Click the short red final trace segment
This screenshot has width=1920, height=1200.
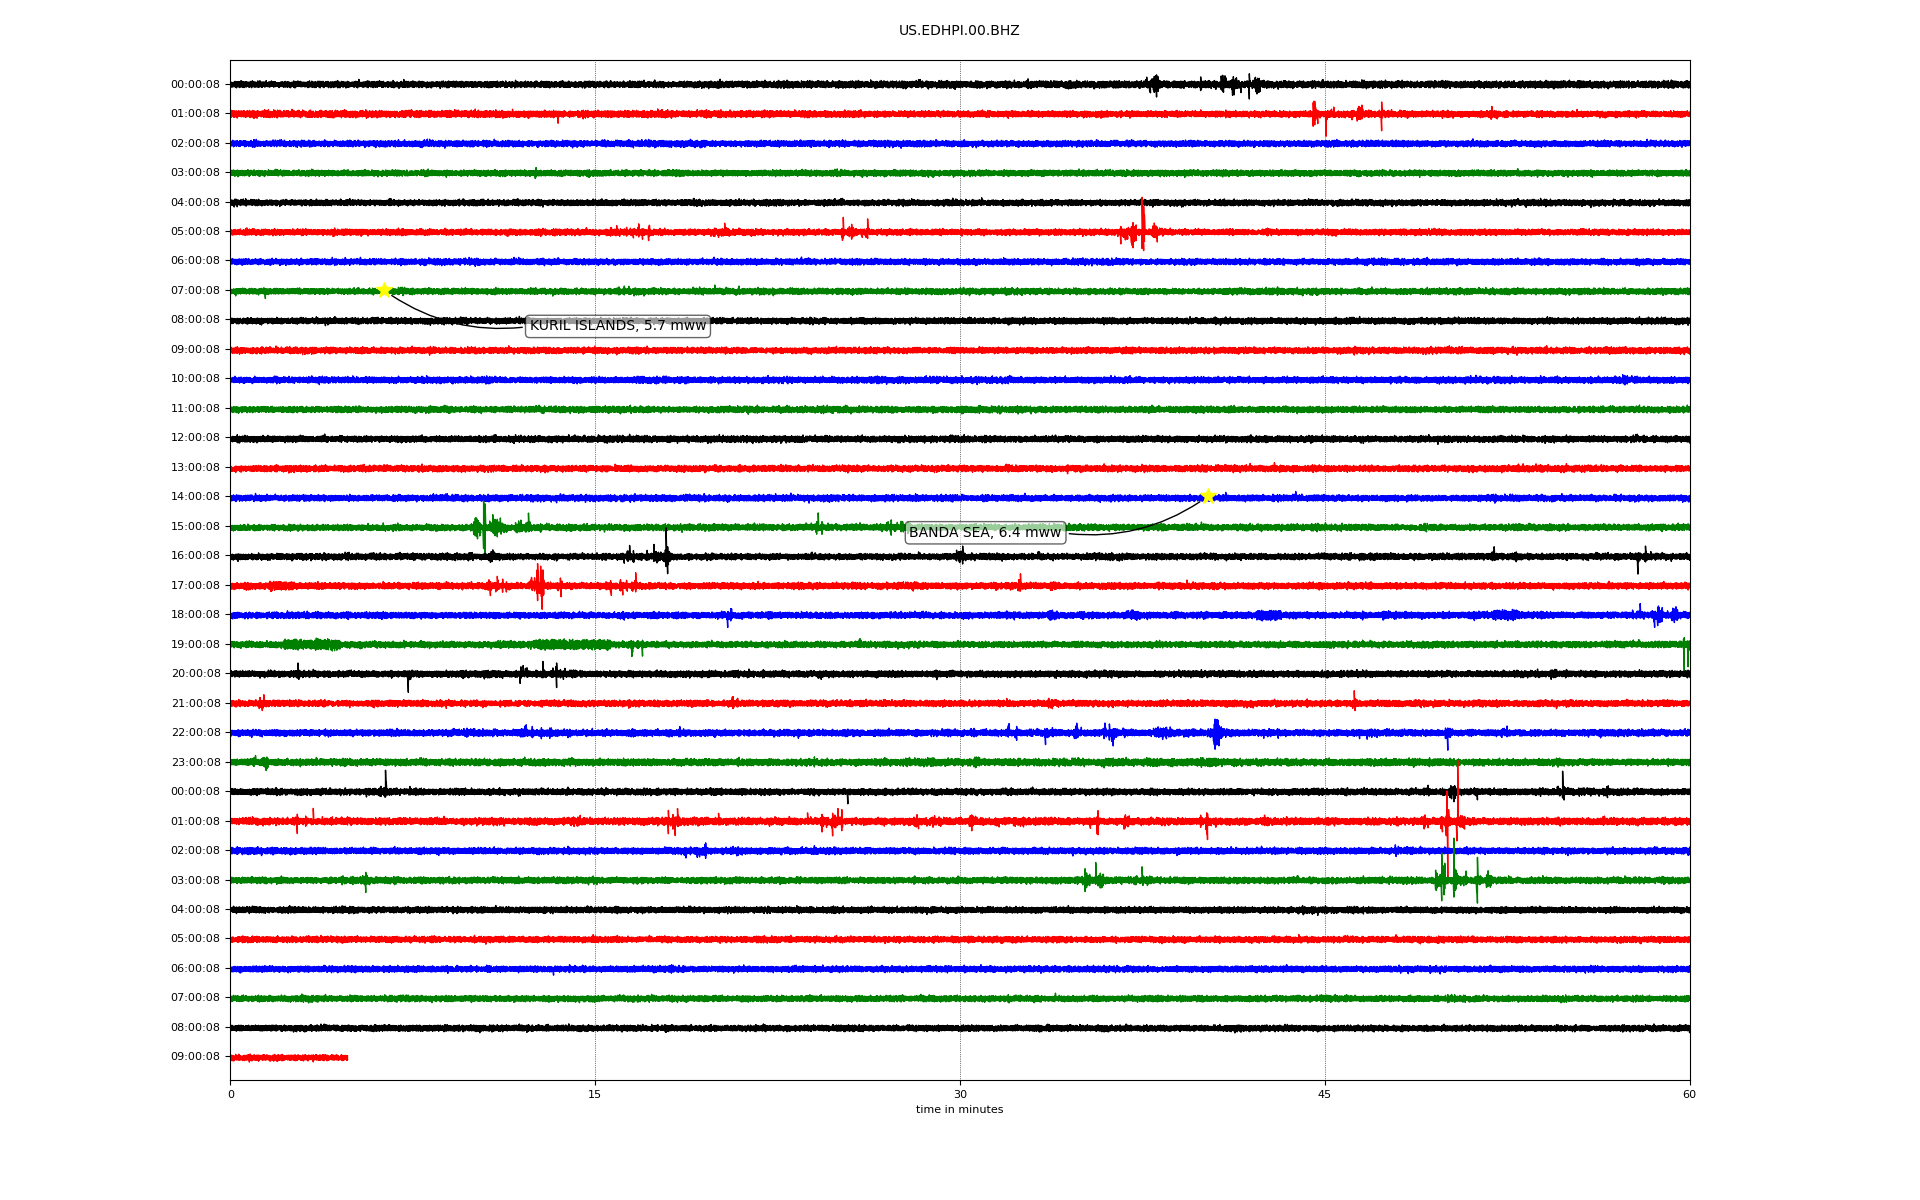(x=289, y=1057)
